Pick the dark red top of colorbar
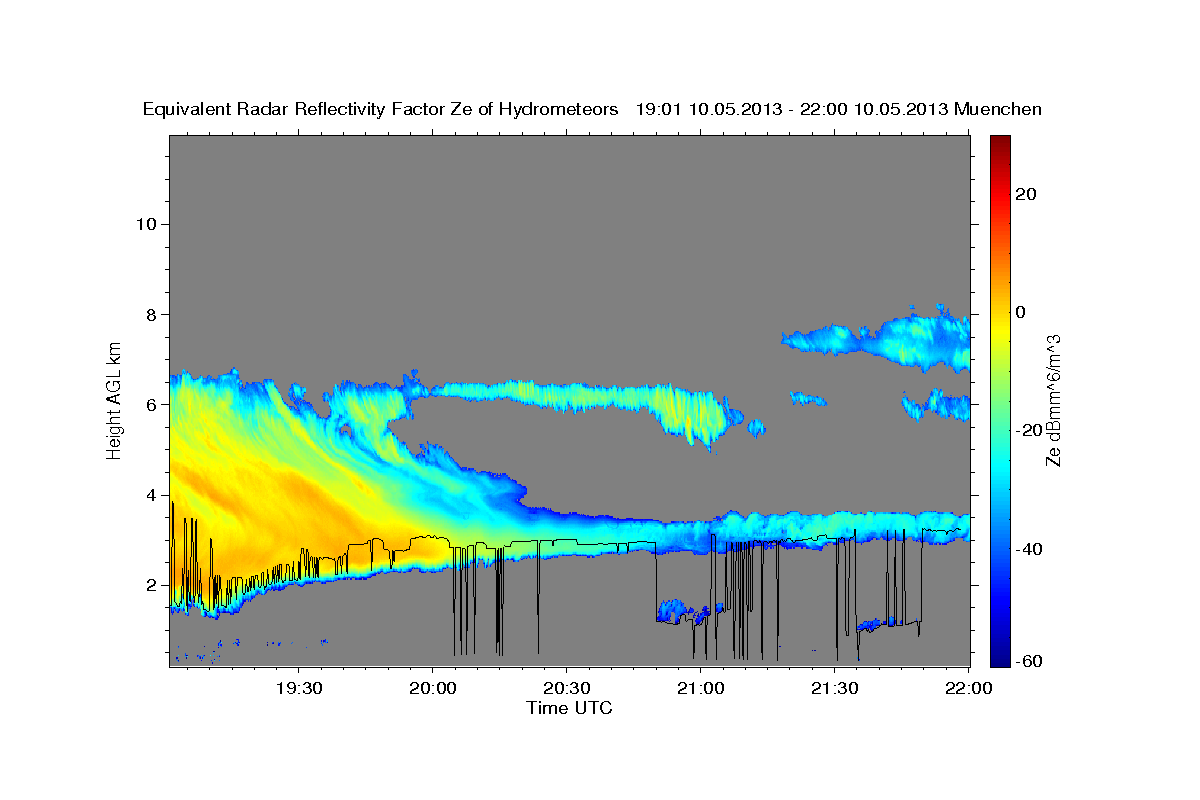The width and height of the screenshot is (1200, 800). (999, 145)
